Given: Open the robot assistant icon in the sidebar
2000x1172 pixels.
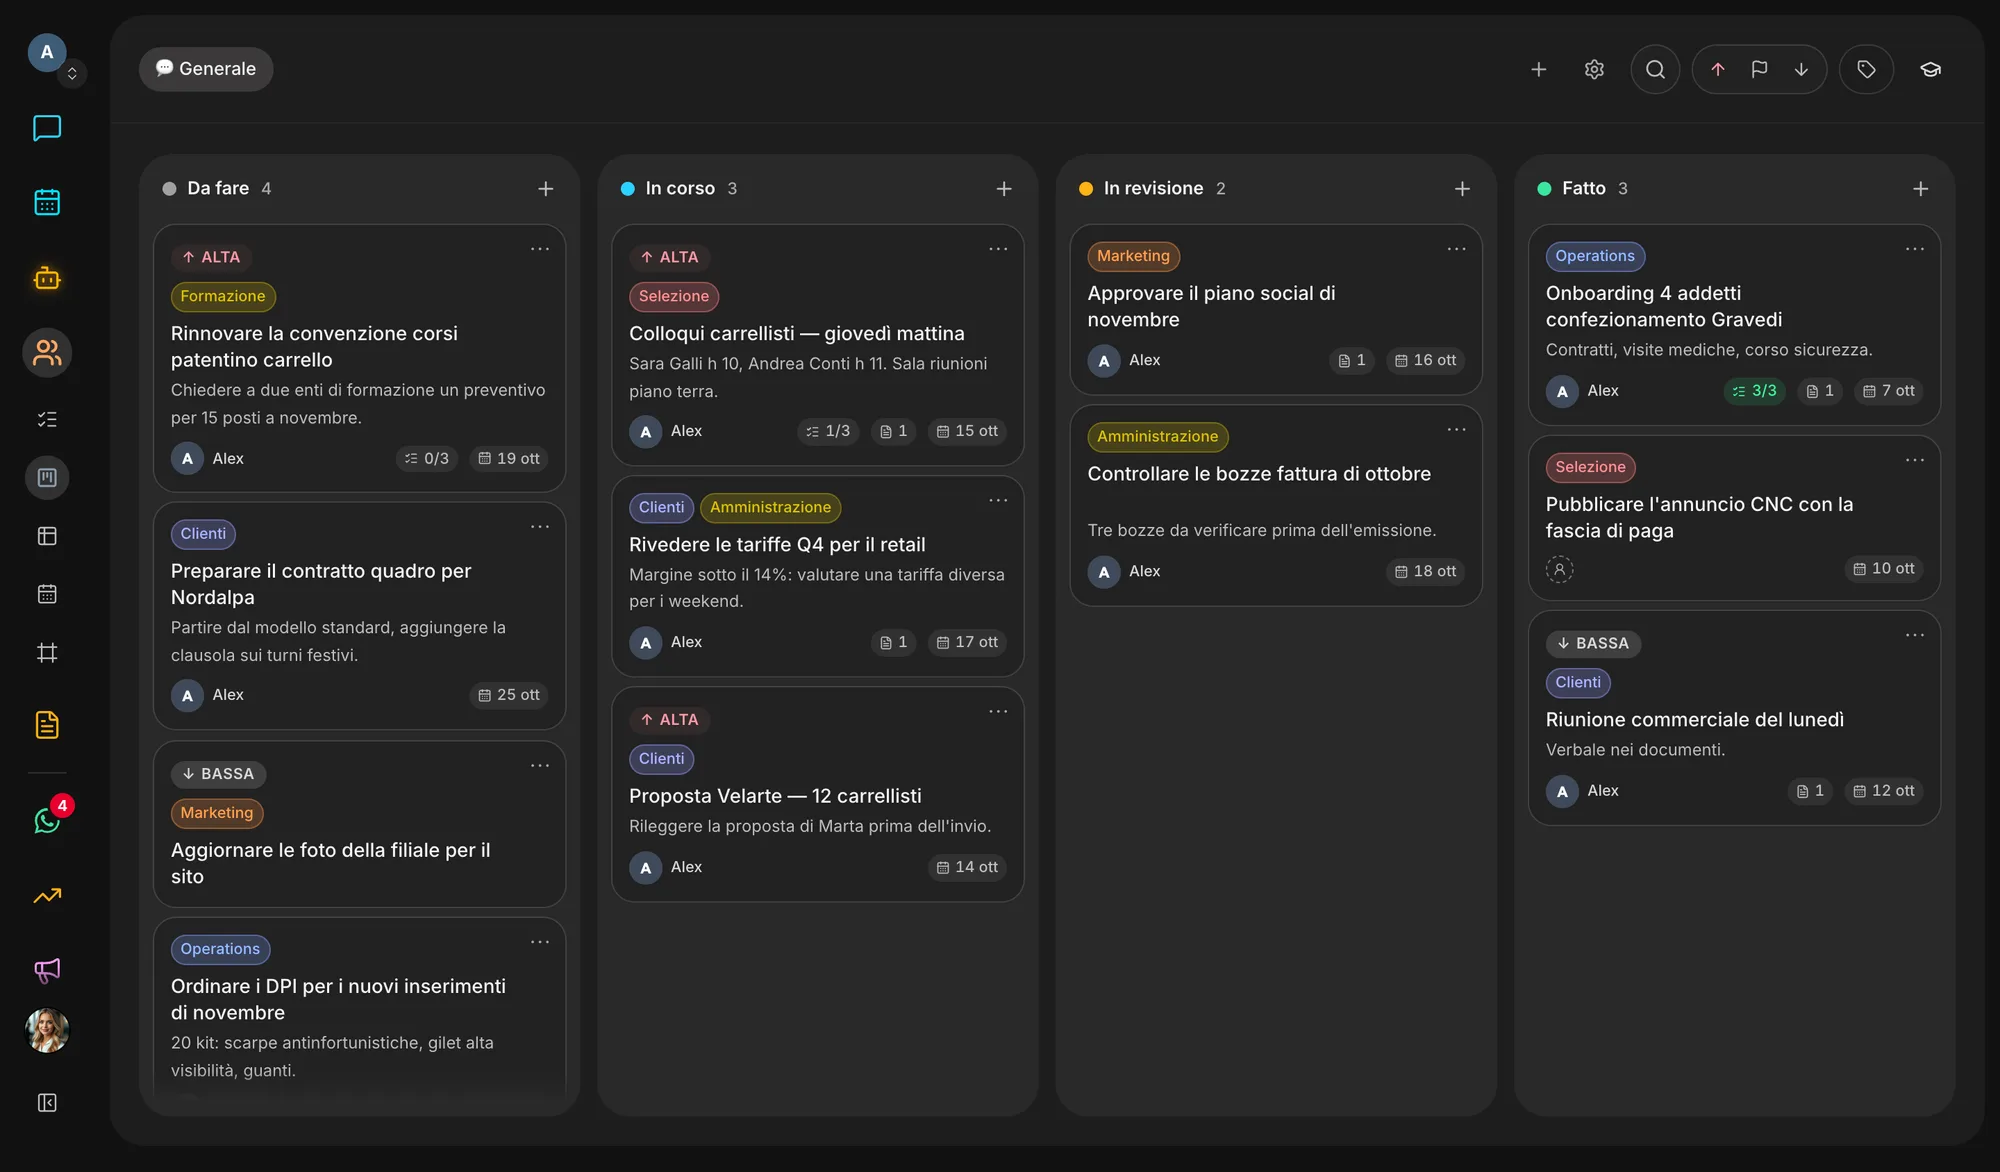Looking at the screenshot, I should (47, 278).
